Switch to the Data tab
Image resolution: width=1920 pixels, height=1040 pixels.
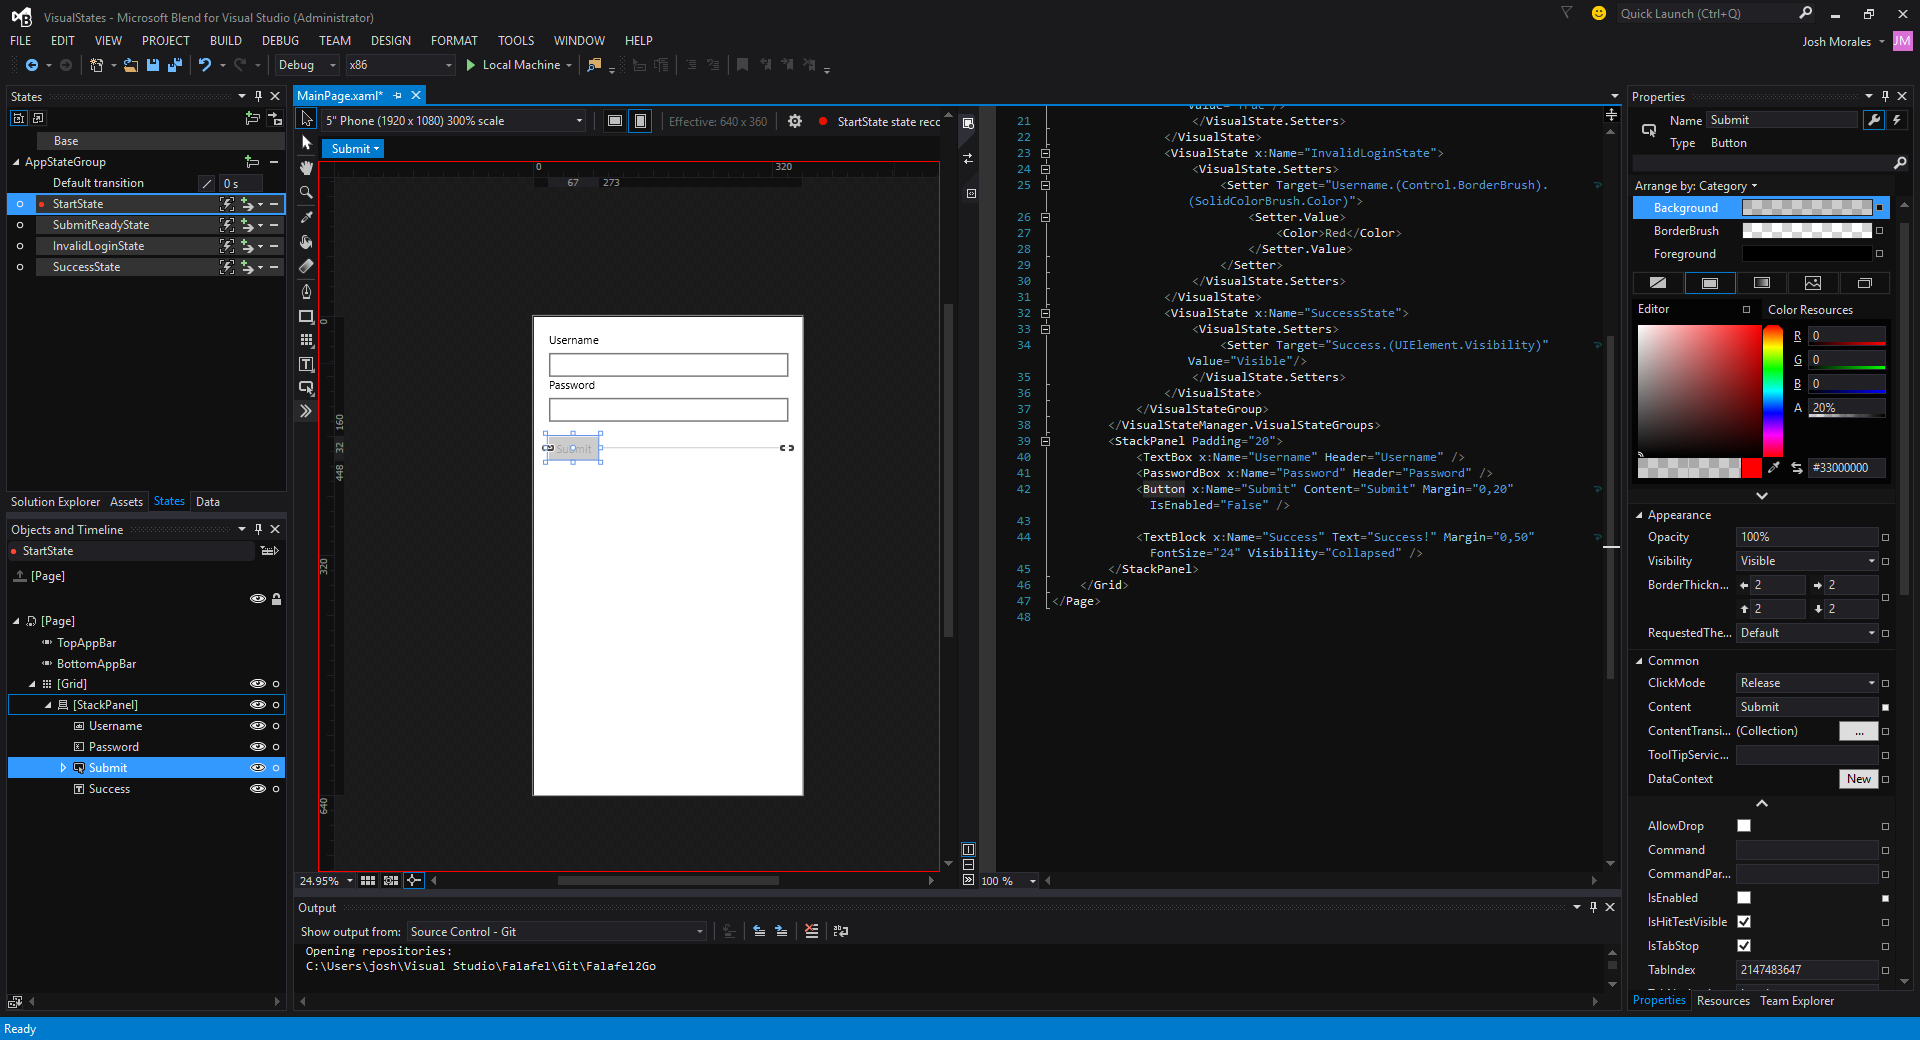tap(208, 501)
